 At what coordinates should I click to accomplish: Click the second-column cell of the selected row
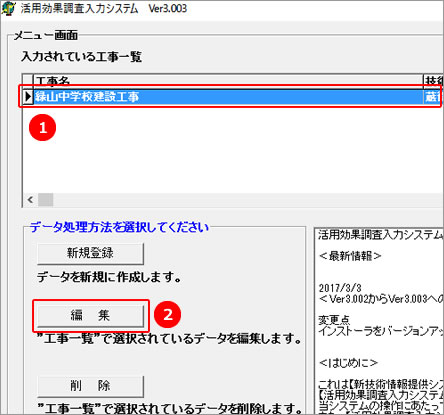tap(433, 97)
